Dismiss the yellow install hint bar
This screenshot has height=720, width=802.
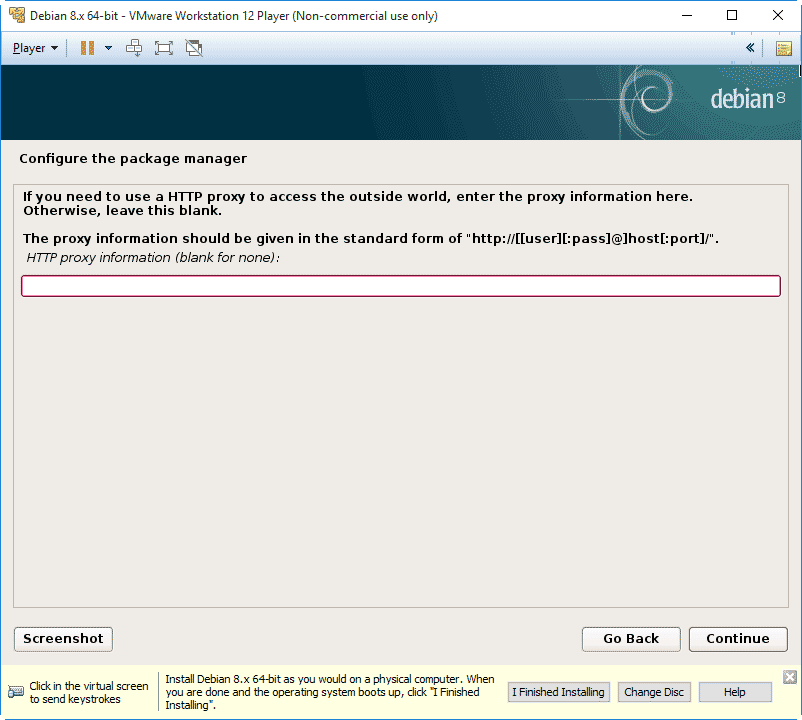pyautogui.click(x=789, y=677)
